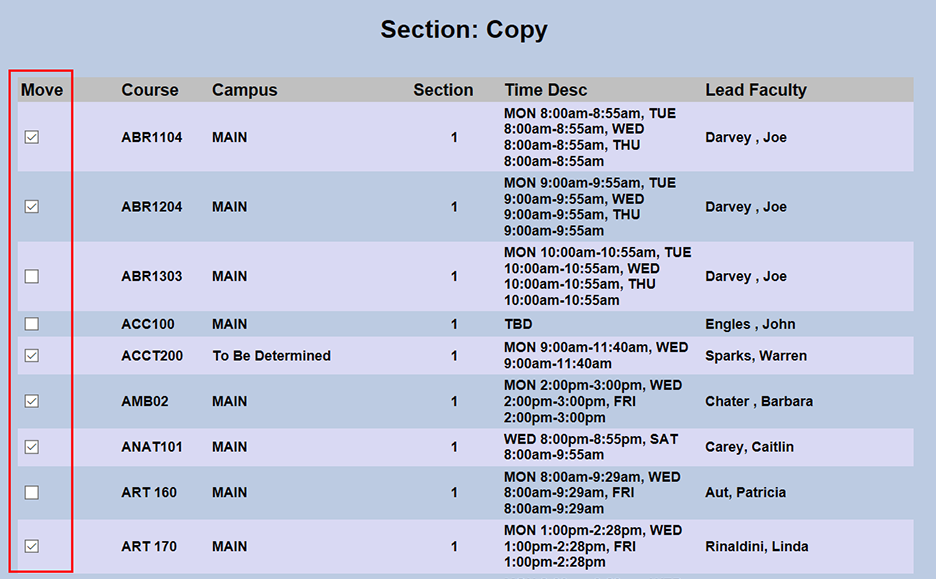Uncheck the ART 170 move checkbox
The height and width of the screenshot is (579, 936).
[x=31, y=547]
